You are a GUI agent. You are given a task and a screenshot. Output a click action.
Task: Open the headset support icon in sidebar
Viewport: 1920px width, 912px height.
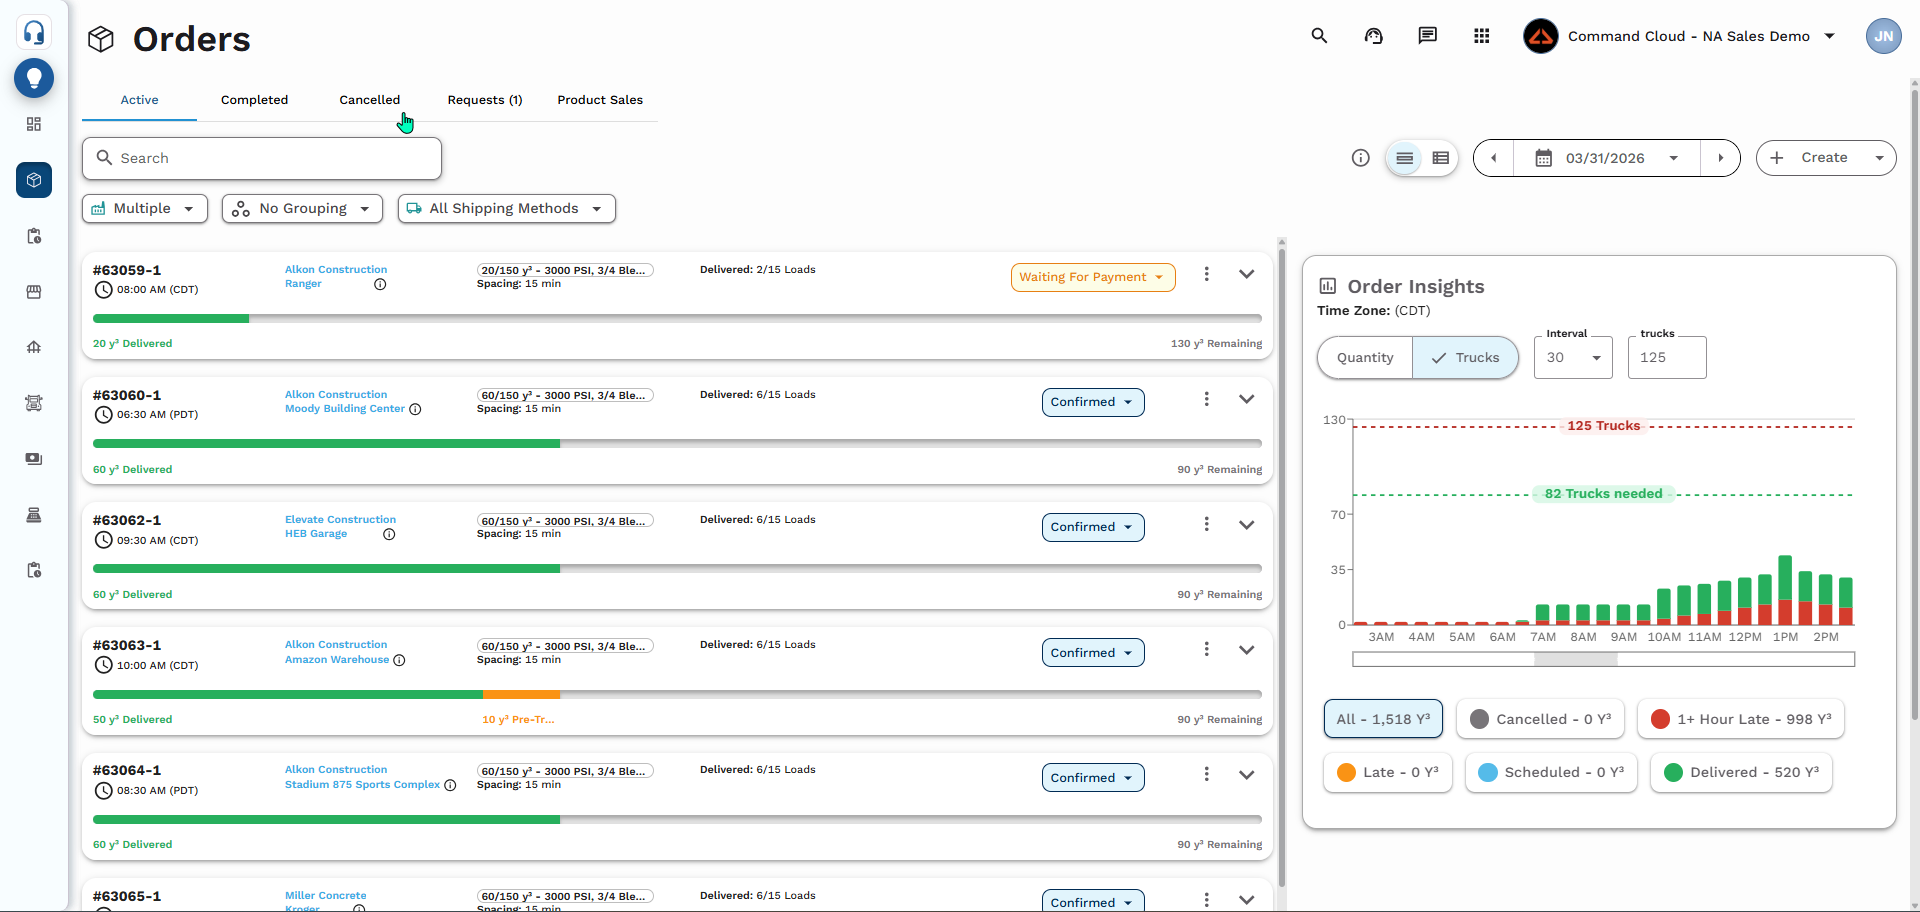pos(34,33)
